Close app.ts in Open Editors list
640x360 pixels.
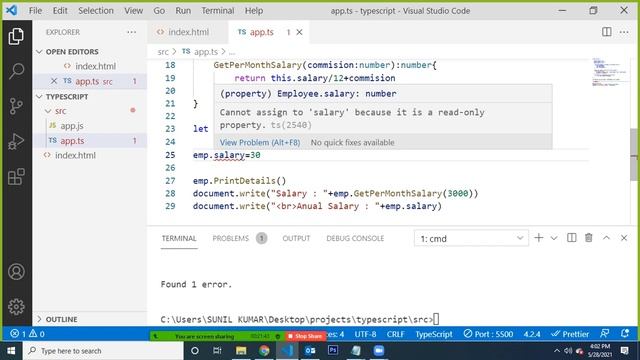coord(54,81)
